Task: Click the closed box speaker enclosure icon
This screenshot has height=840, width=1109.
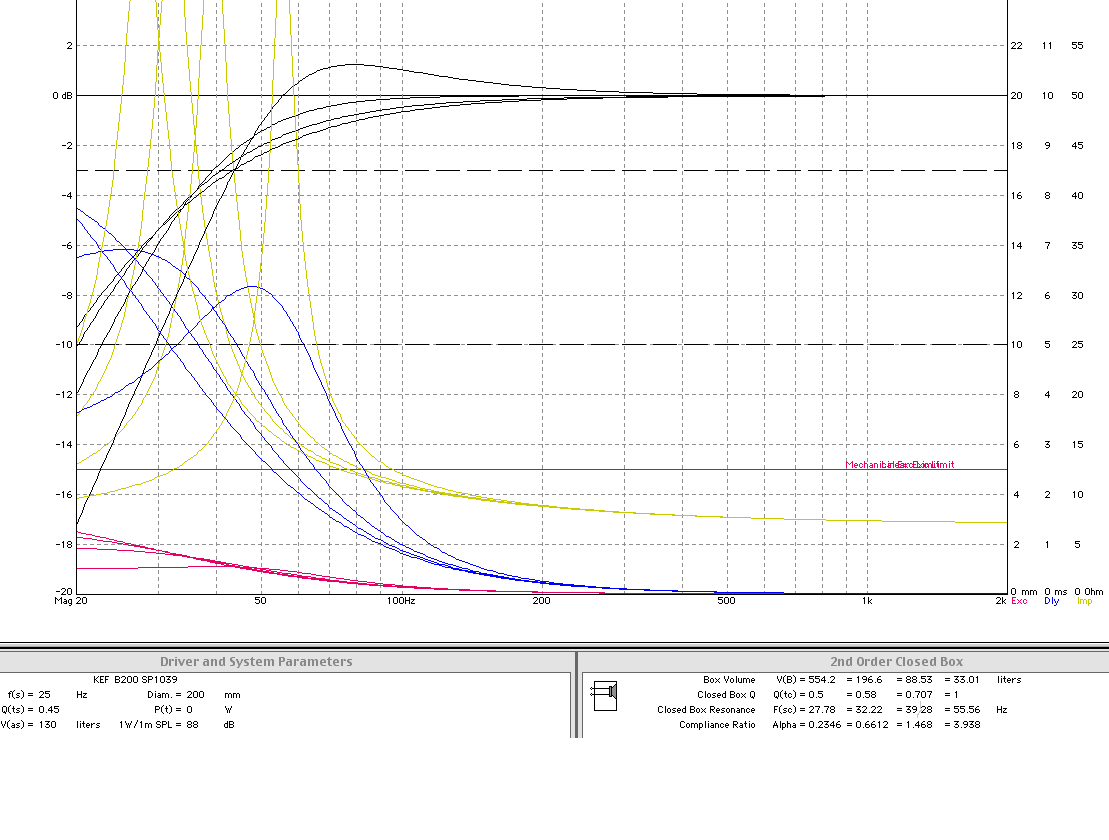Action: [605, 696]
